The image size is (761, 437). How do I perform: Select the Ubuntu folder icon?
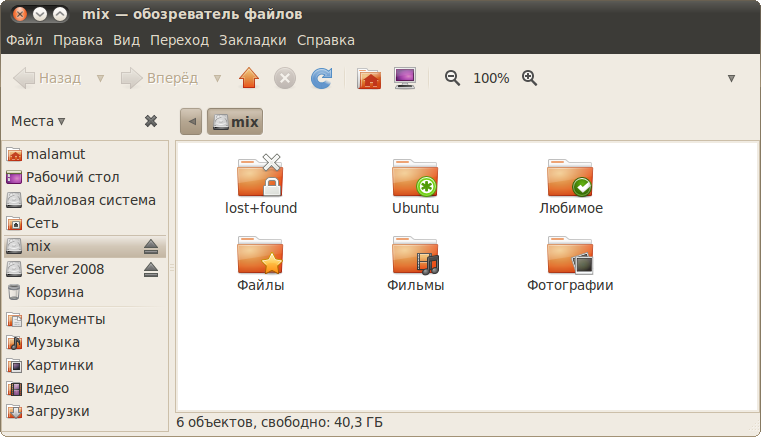pos(415,178)
